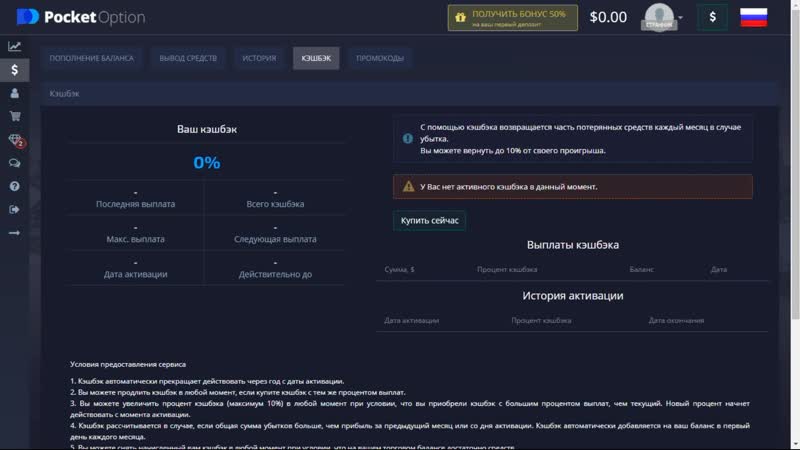The width and height of the screenshot is (800, 450).
Task: Open the trading chart sidebar icon
Action: [x=14, y=46]
